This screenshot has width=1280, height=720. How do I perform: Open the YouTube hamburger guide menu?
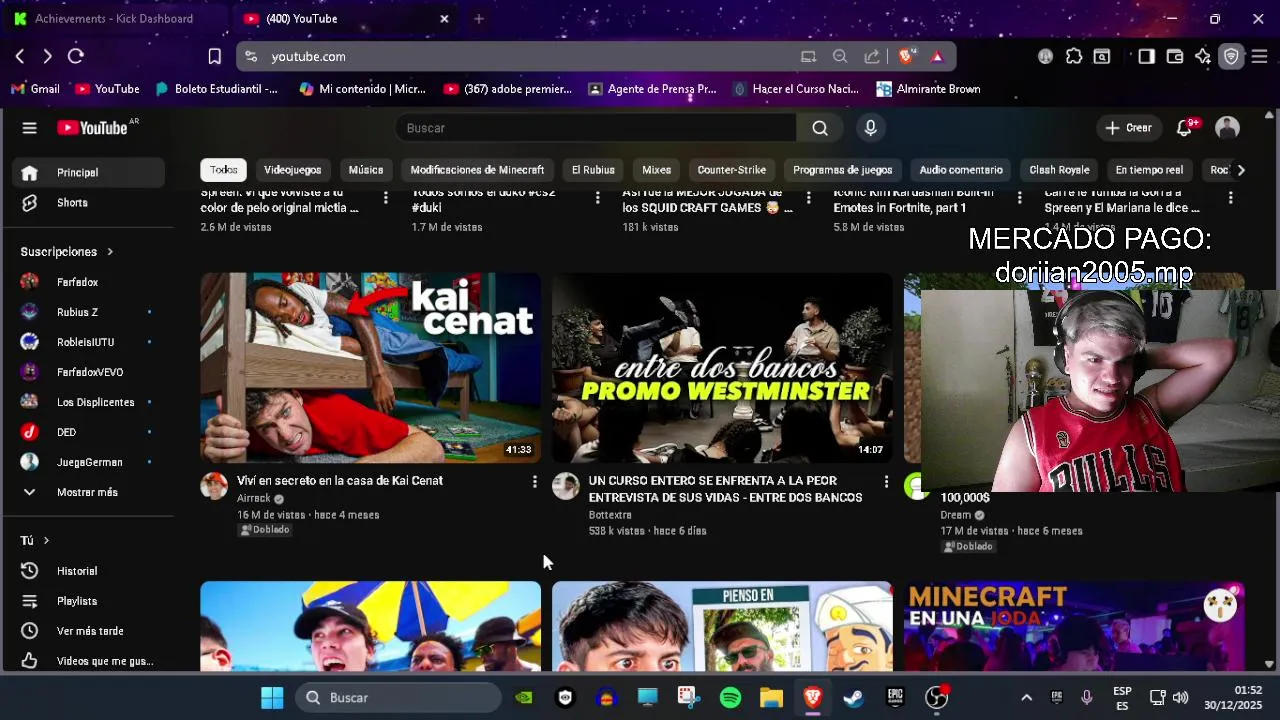click(x=29, y=128)
